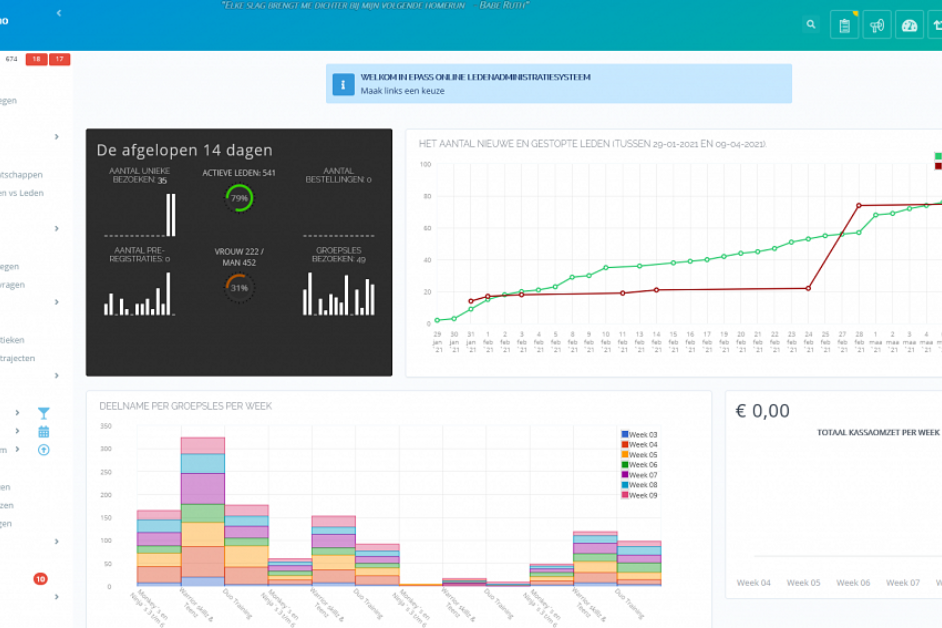Open the calendar icon in sidebar
This screenshot has height=628, width=942.
pos(43,432)
